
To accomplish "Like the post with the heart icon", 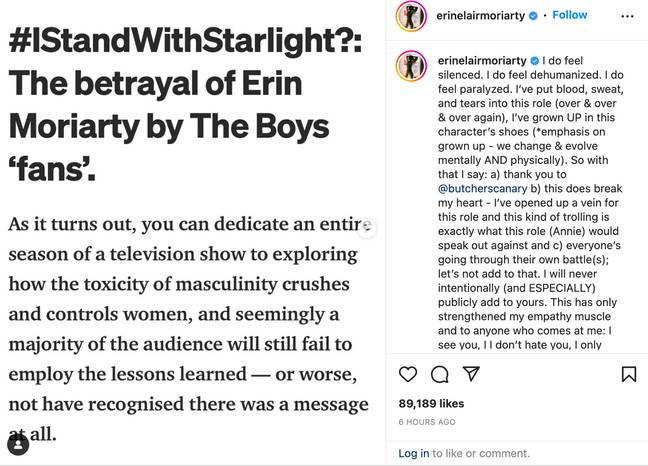I will (408, 374).
